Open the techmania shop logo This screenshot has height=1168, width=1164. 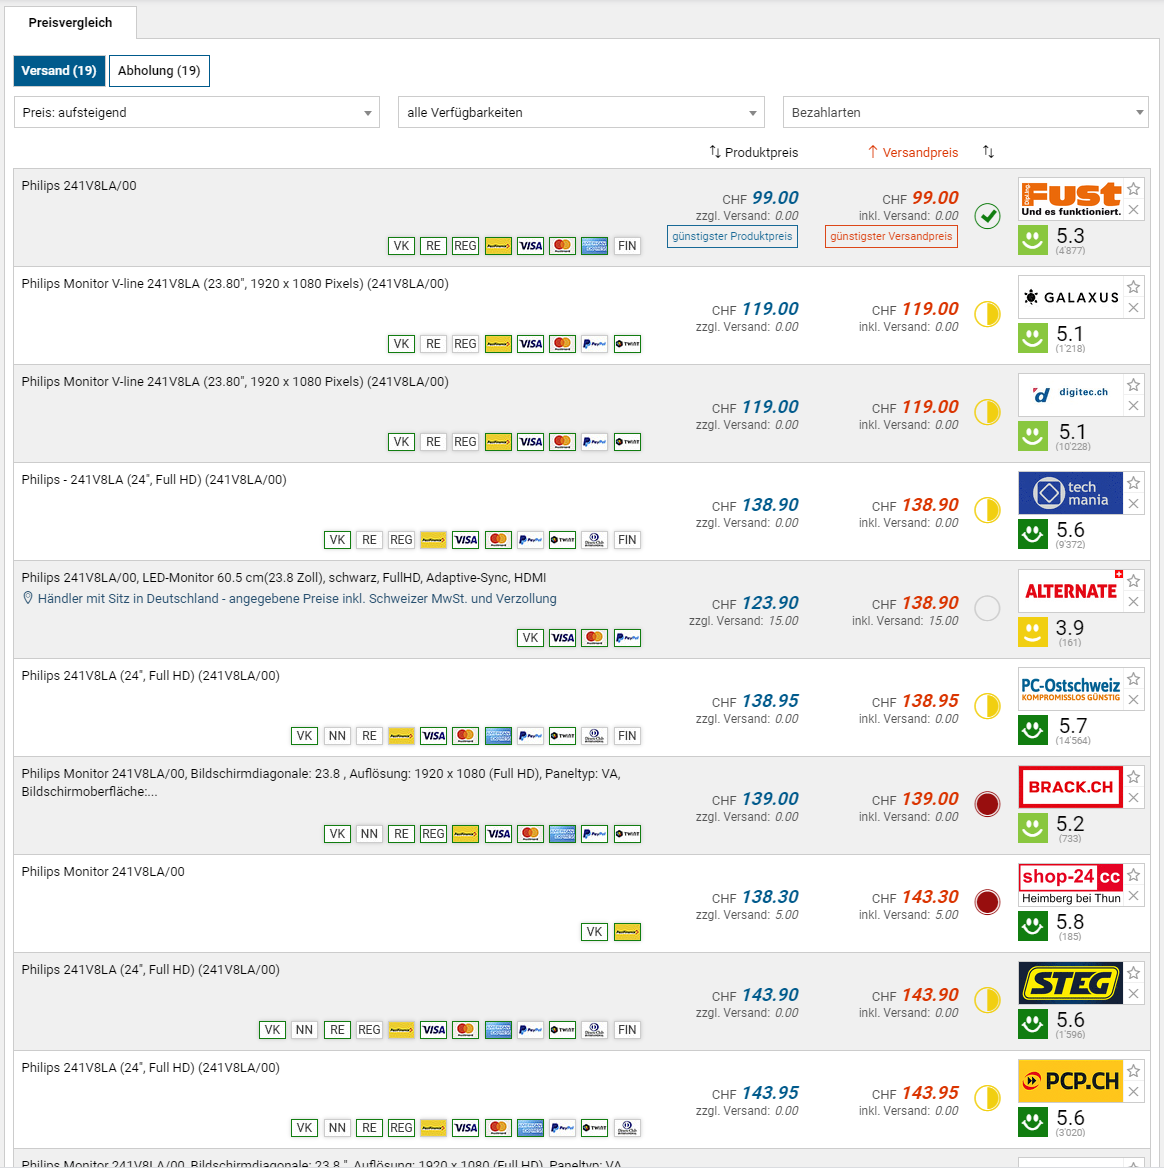(1070, 493)
